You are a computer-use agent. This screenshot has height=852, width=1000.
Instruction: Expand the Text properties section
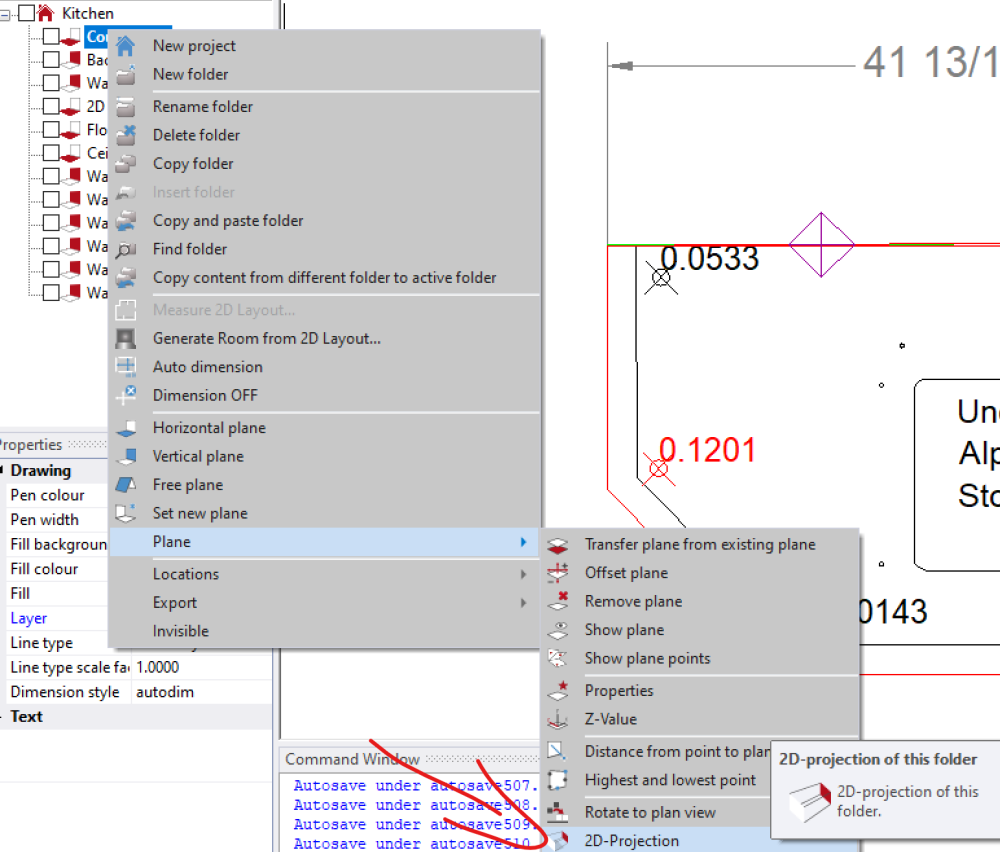(2, 717)
